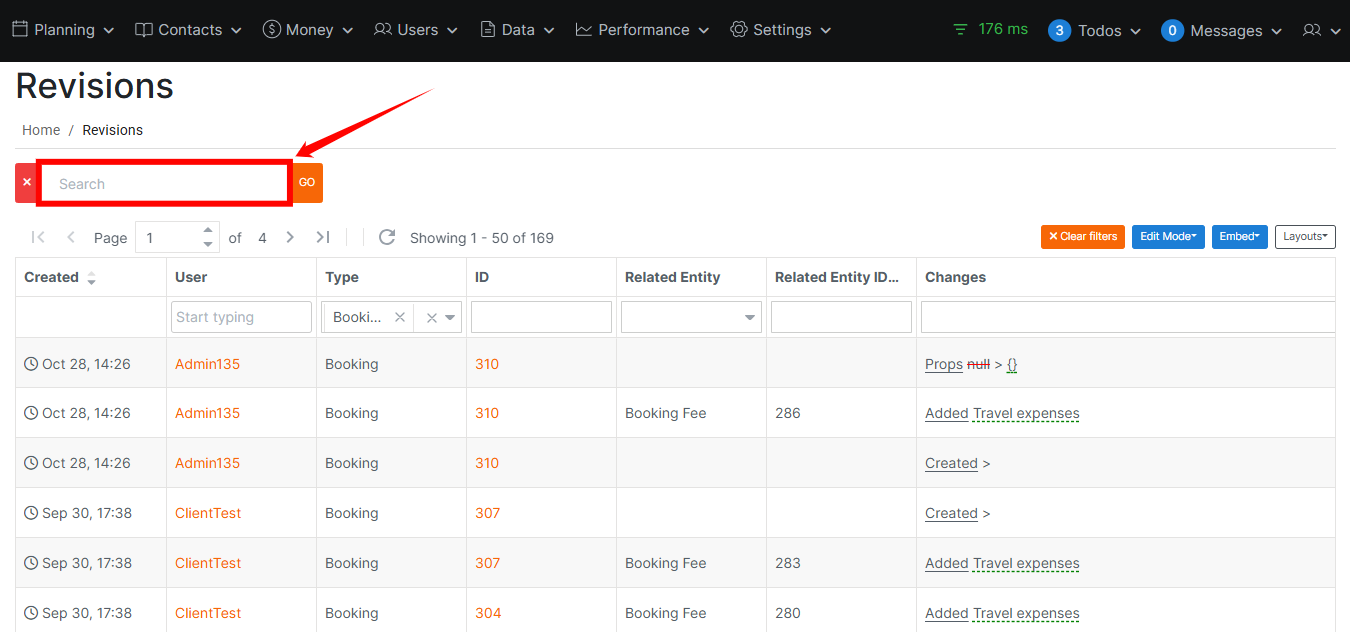The image size is (1350, 632).
Task: Click the red X clear search button
Action: [26, 183]
